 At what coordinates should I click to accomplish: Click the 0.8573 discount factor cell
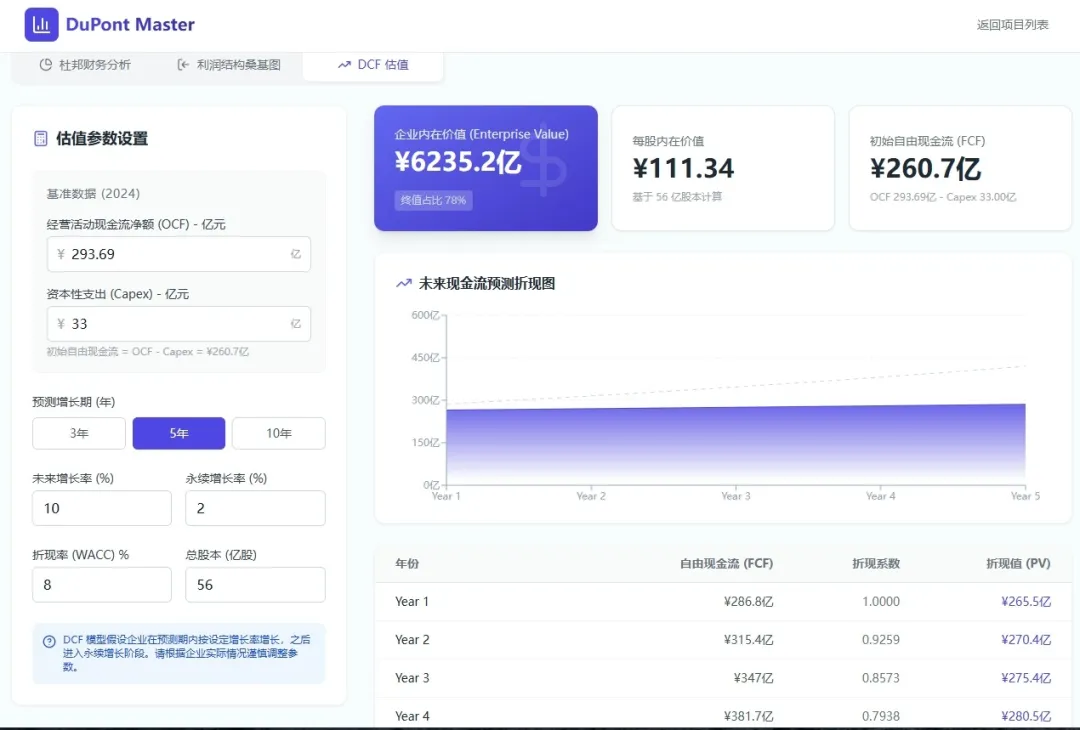(x=881, y=678)
